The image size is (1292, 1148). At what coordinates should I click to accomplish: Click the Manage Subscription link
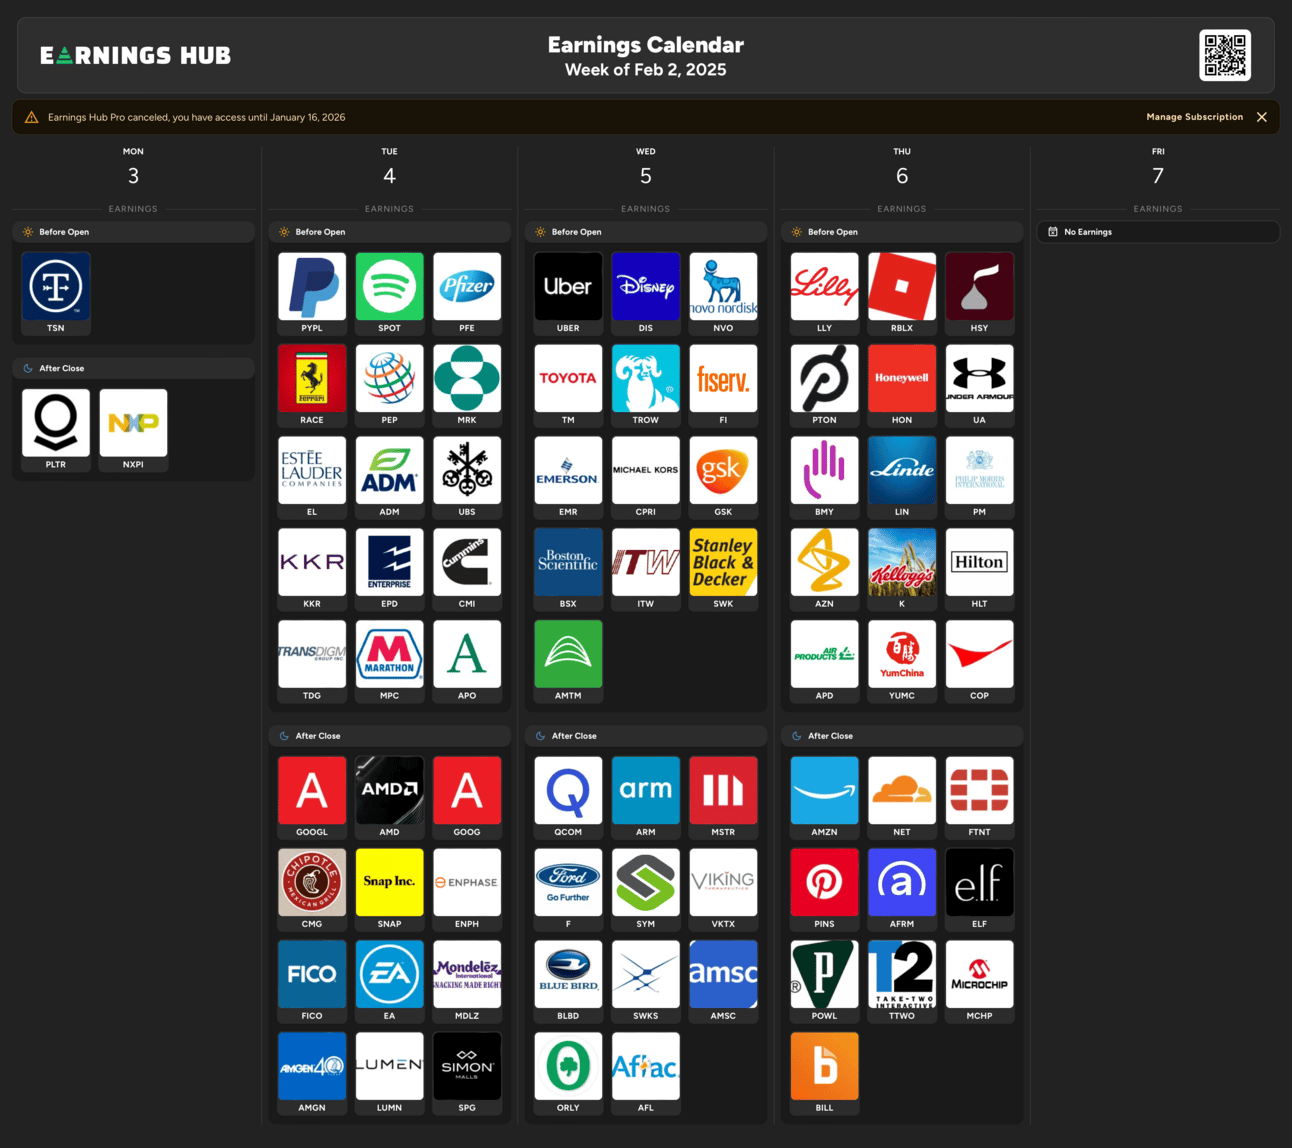pyautogui.click(x=1194, y=117)
